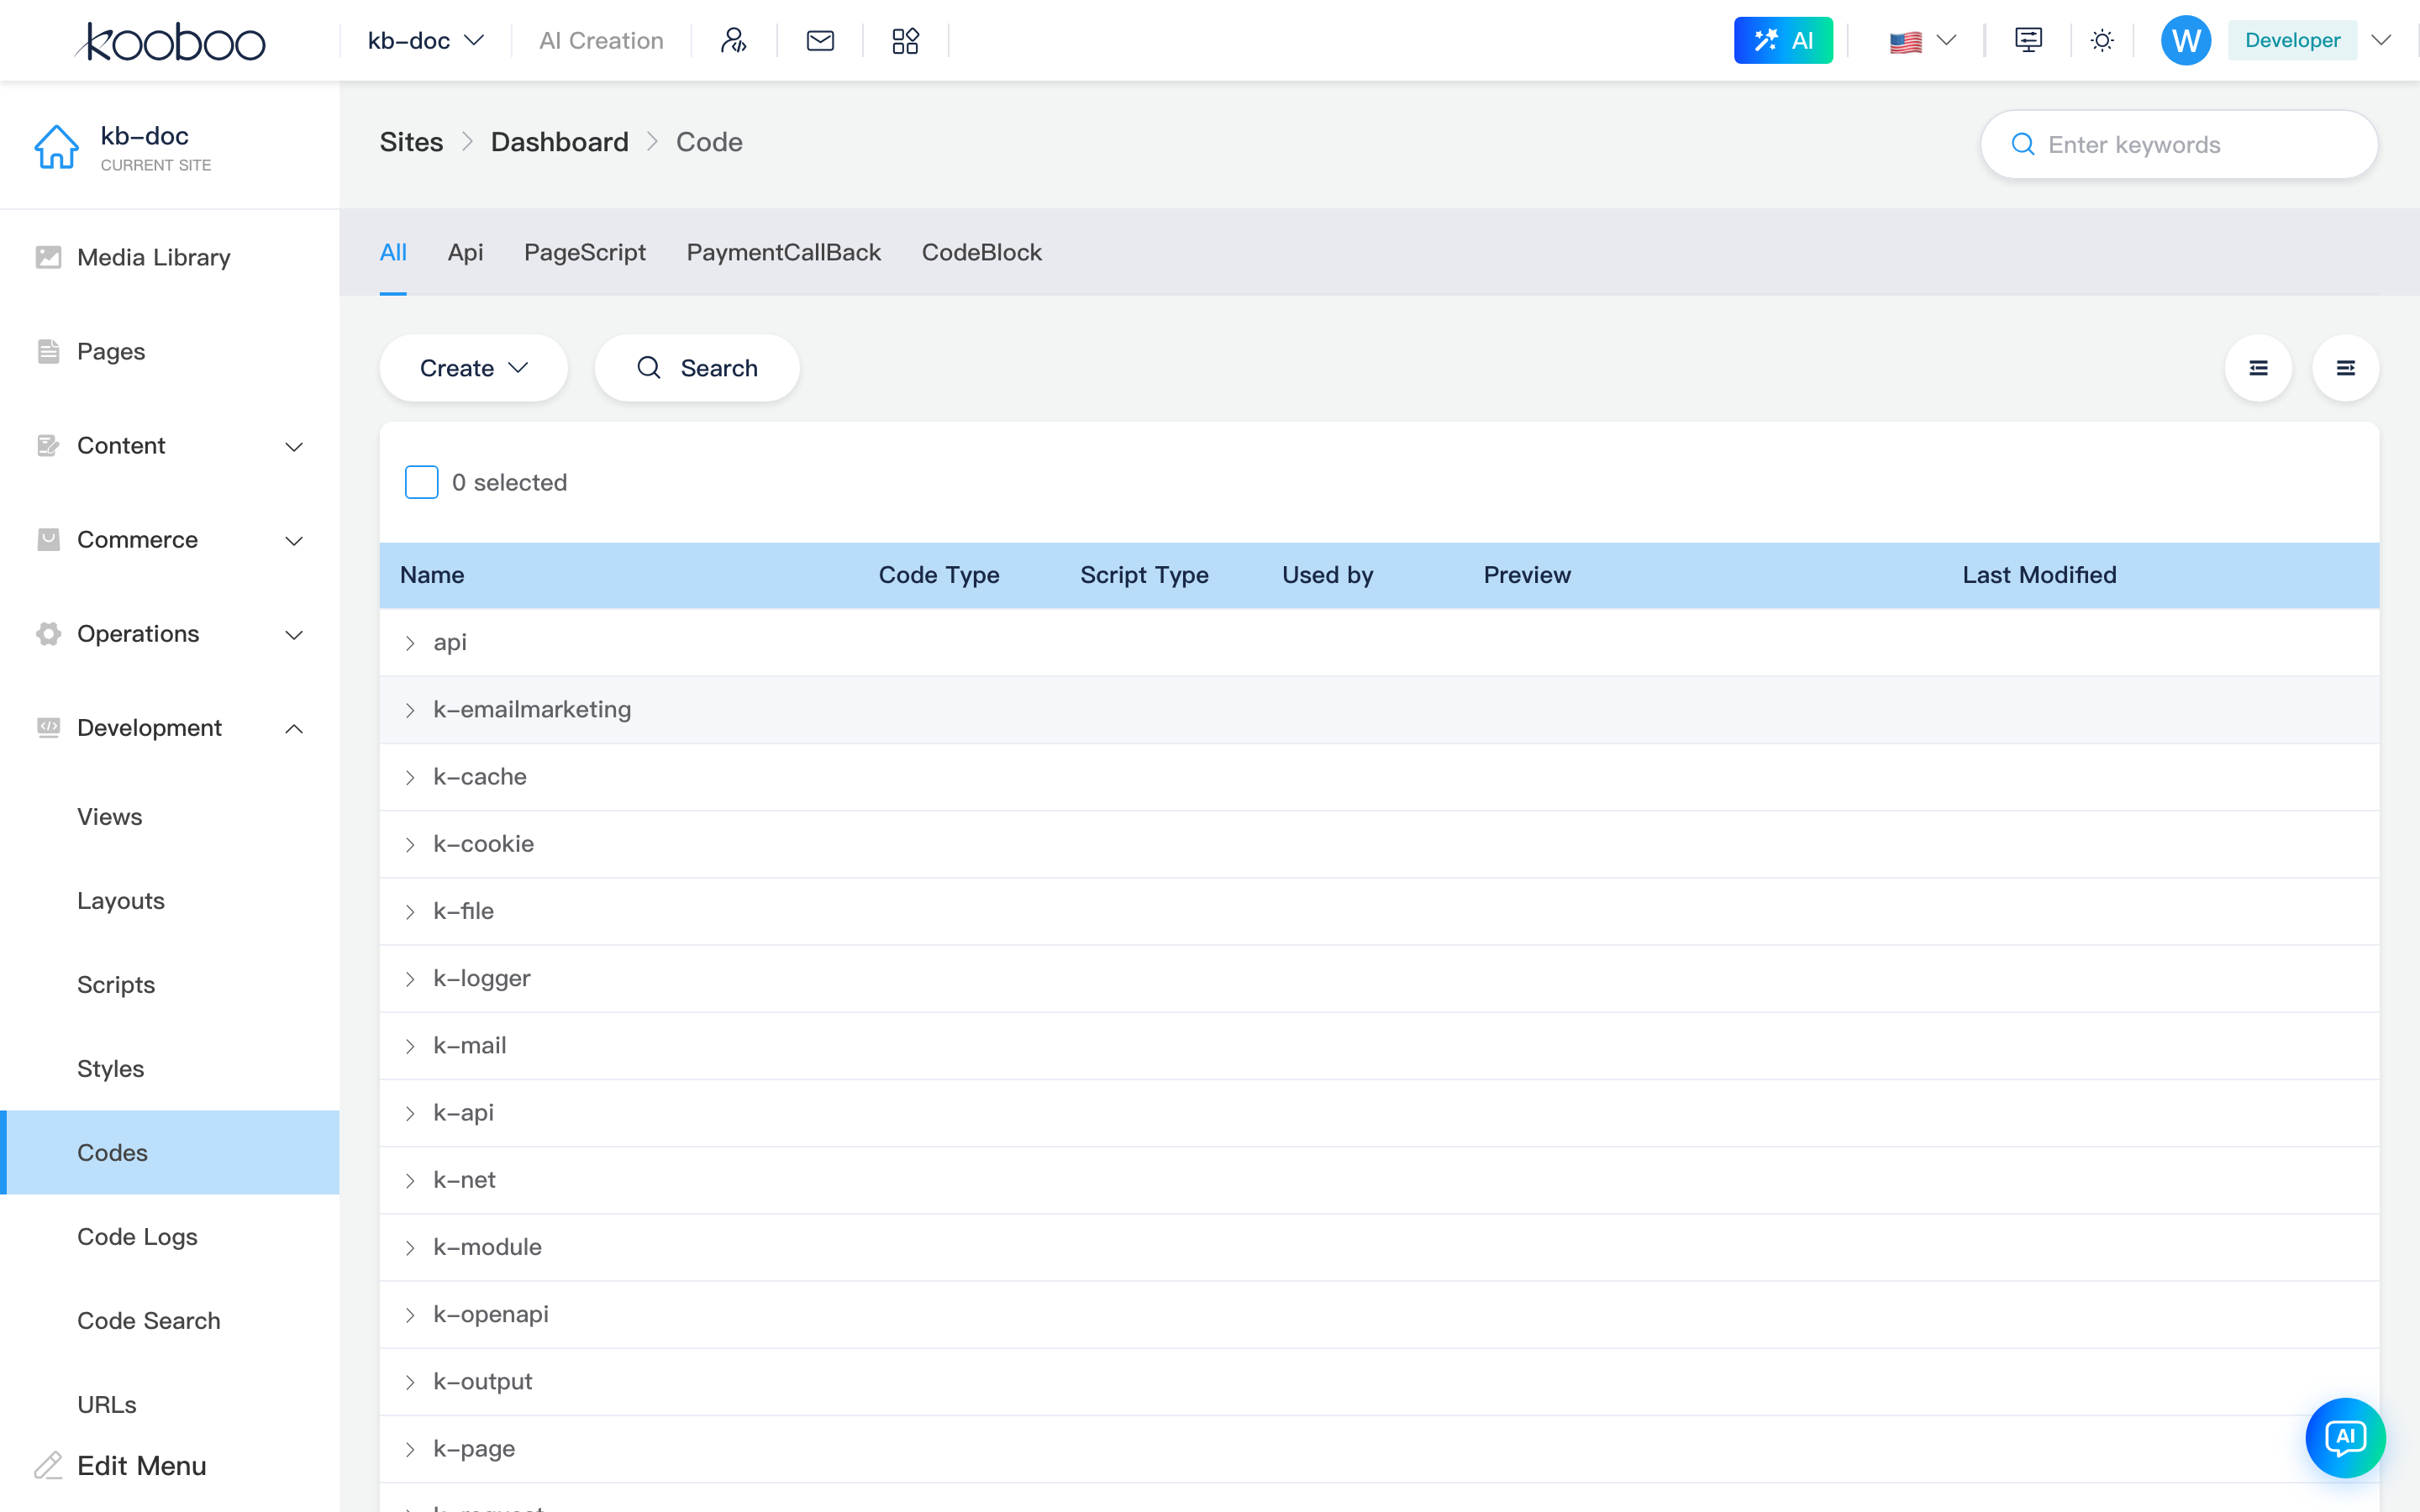The image size is (2420, 1512).
Task: Open the floating AI chat bubble
Action: click(2345, 1438)
